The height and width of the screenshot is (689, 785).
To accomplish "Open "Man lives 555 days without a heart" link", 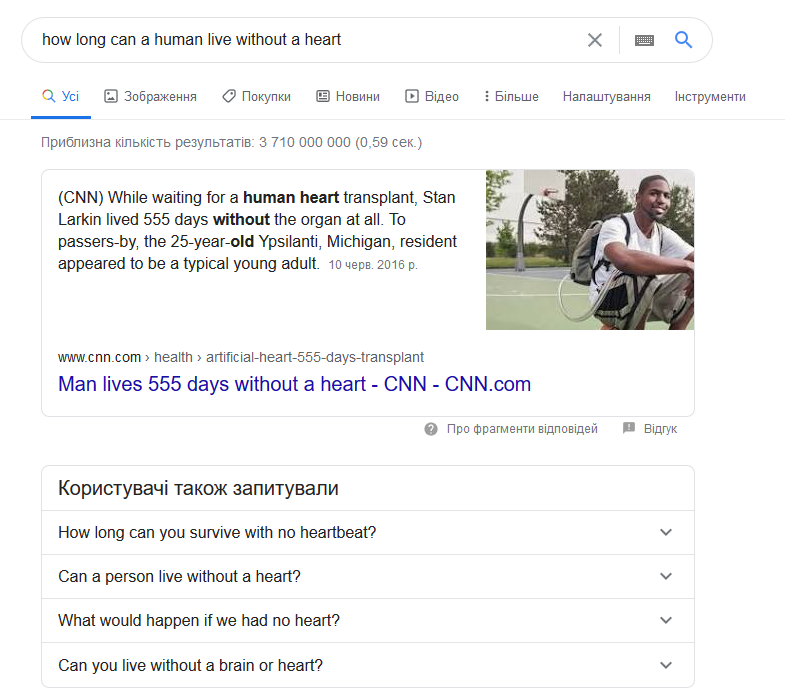I will point(294,384).
